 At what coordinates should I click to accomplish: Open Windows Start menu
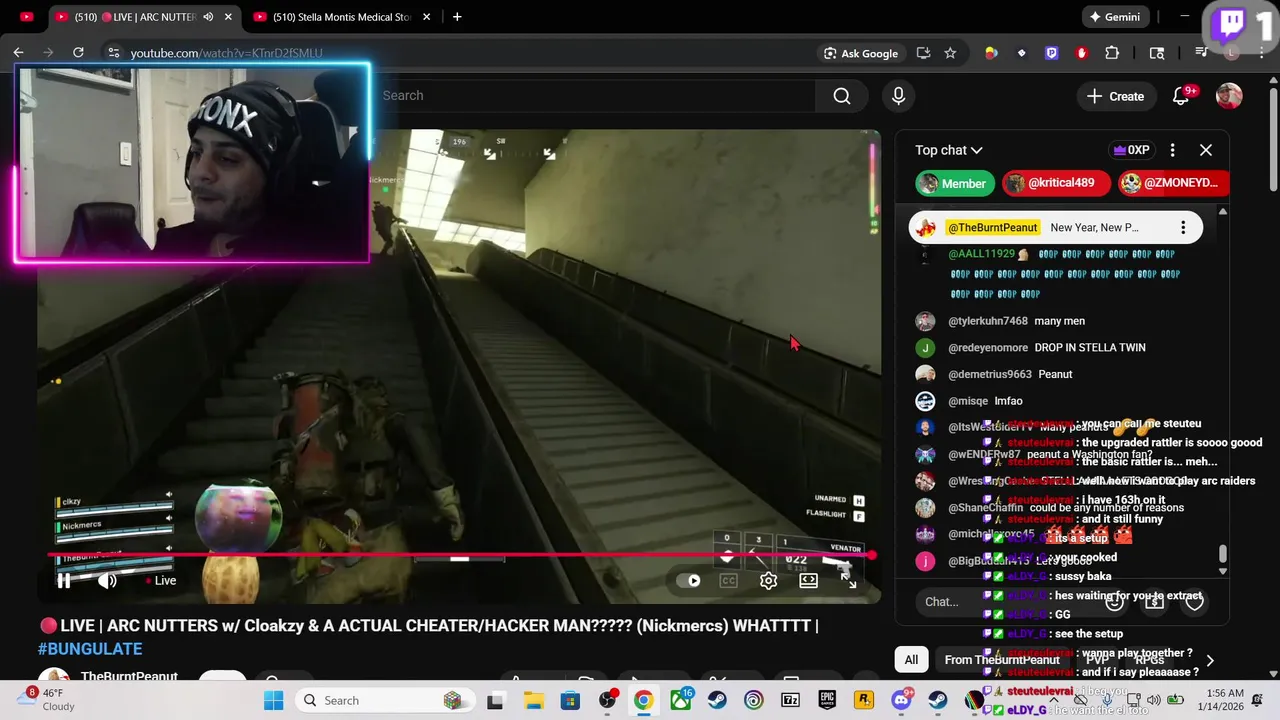(x=274, y=700)
